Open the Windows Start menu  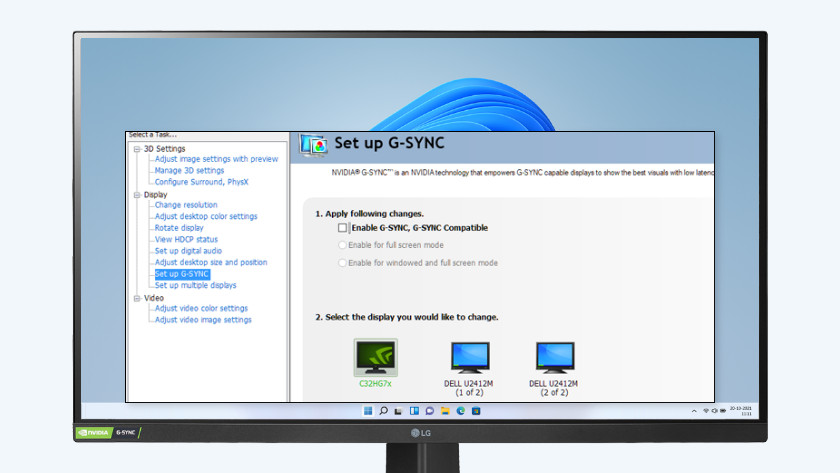pos(369,411)
